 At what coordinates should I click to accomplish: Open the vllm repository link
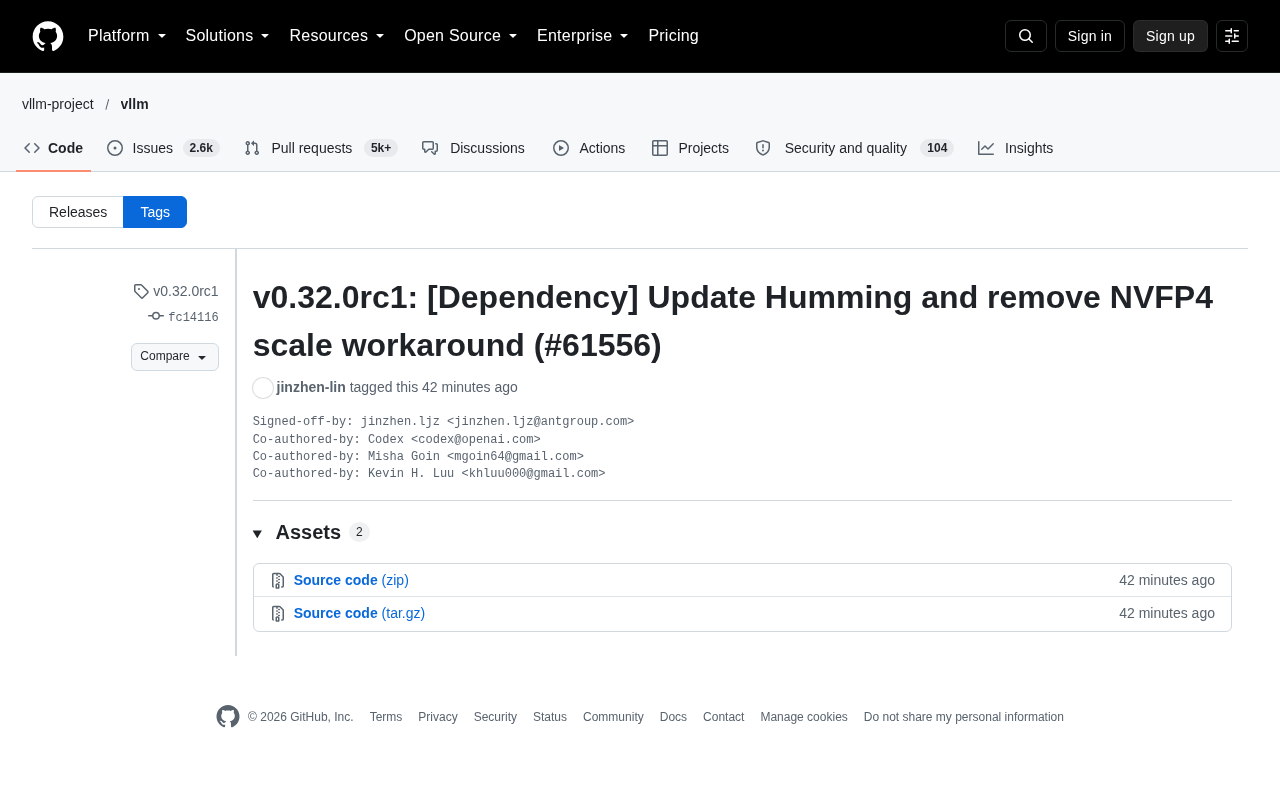(x=135, y=104)
